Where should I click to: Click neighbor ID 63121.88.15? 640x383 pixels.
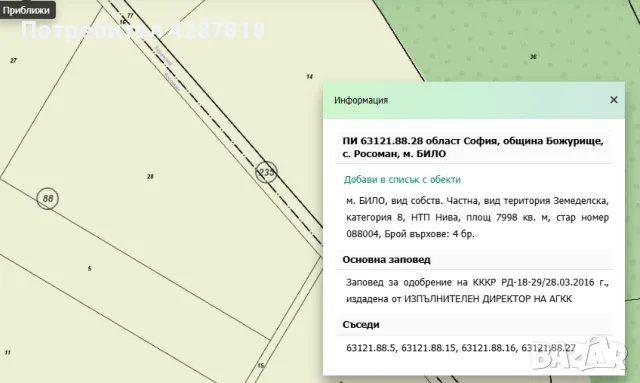point(428,348)
